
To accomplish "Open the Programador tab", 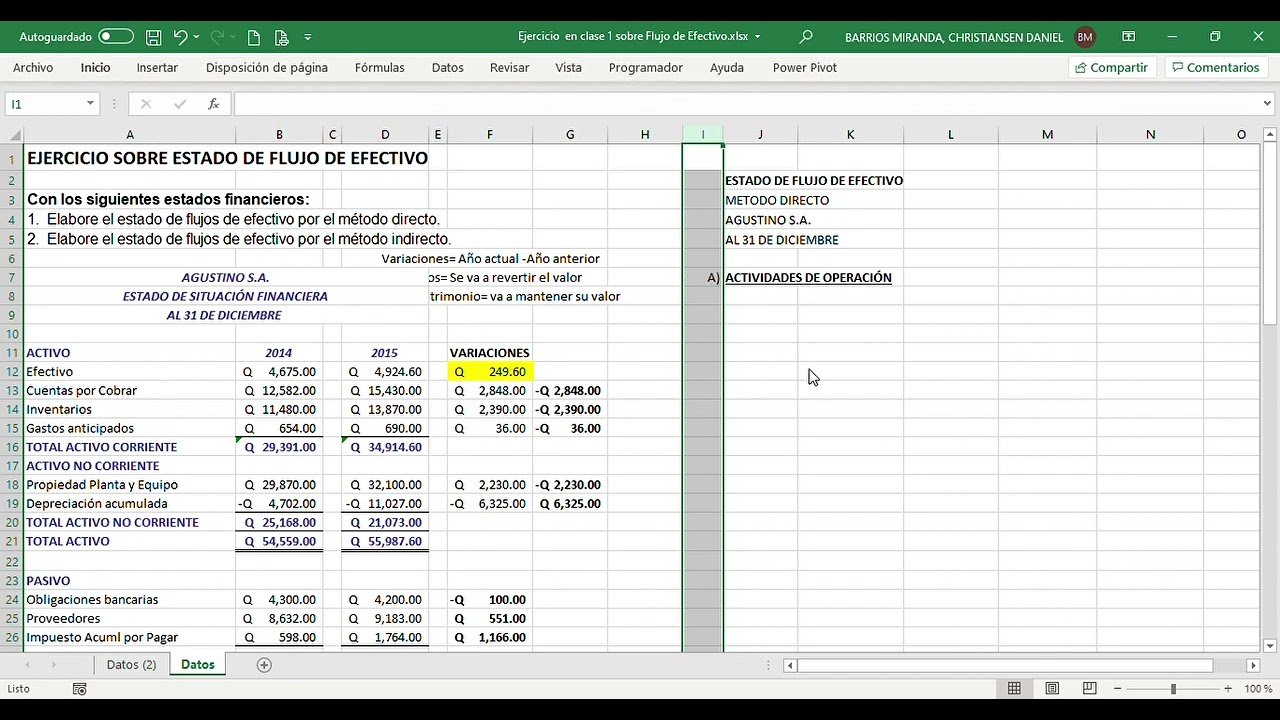I will point(646,68).
